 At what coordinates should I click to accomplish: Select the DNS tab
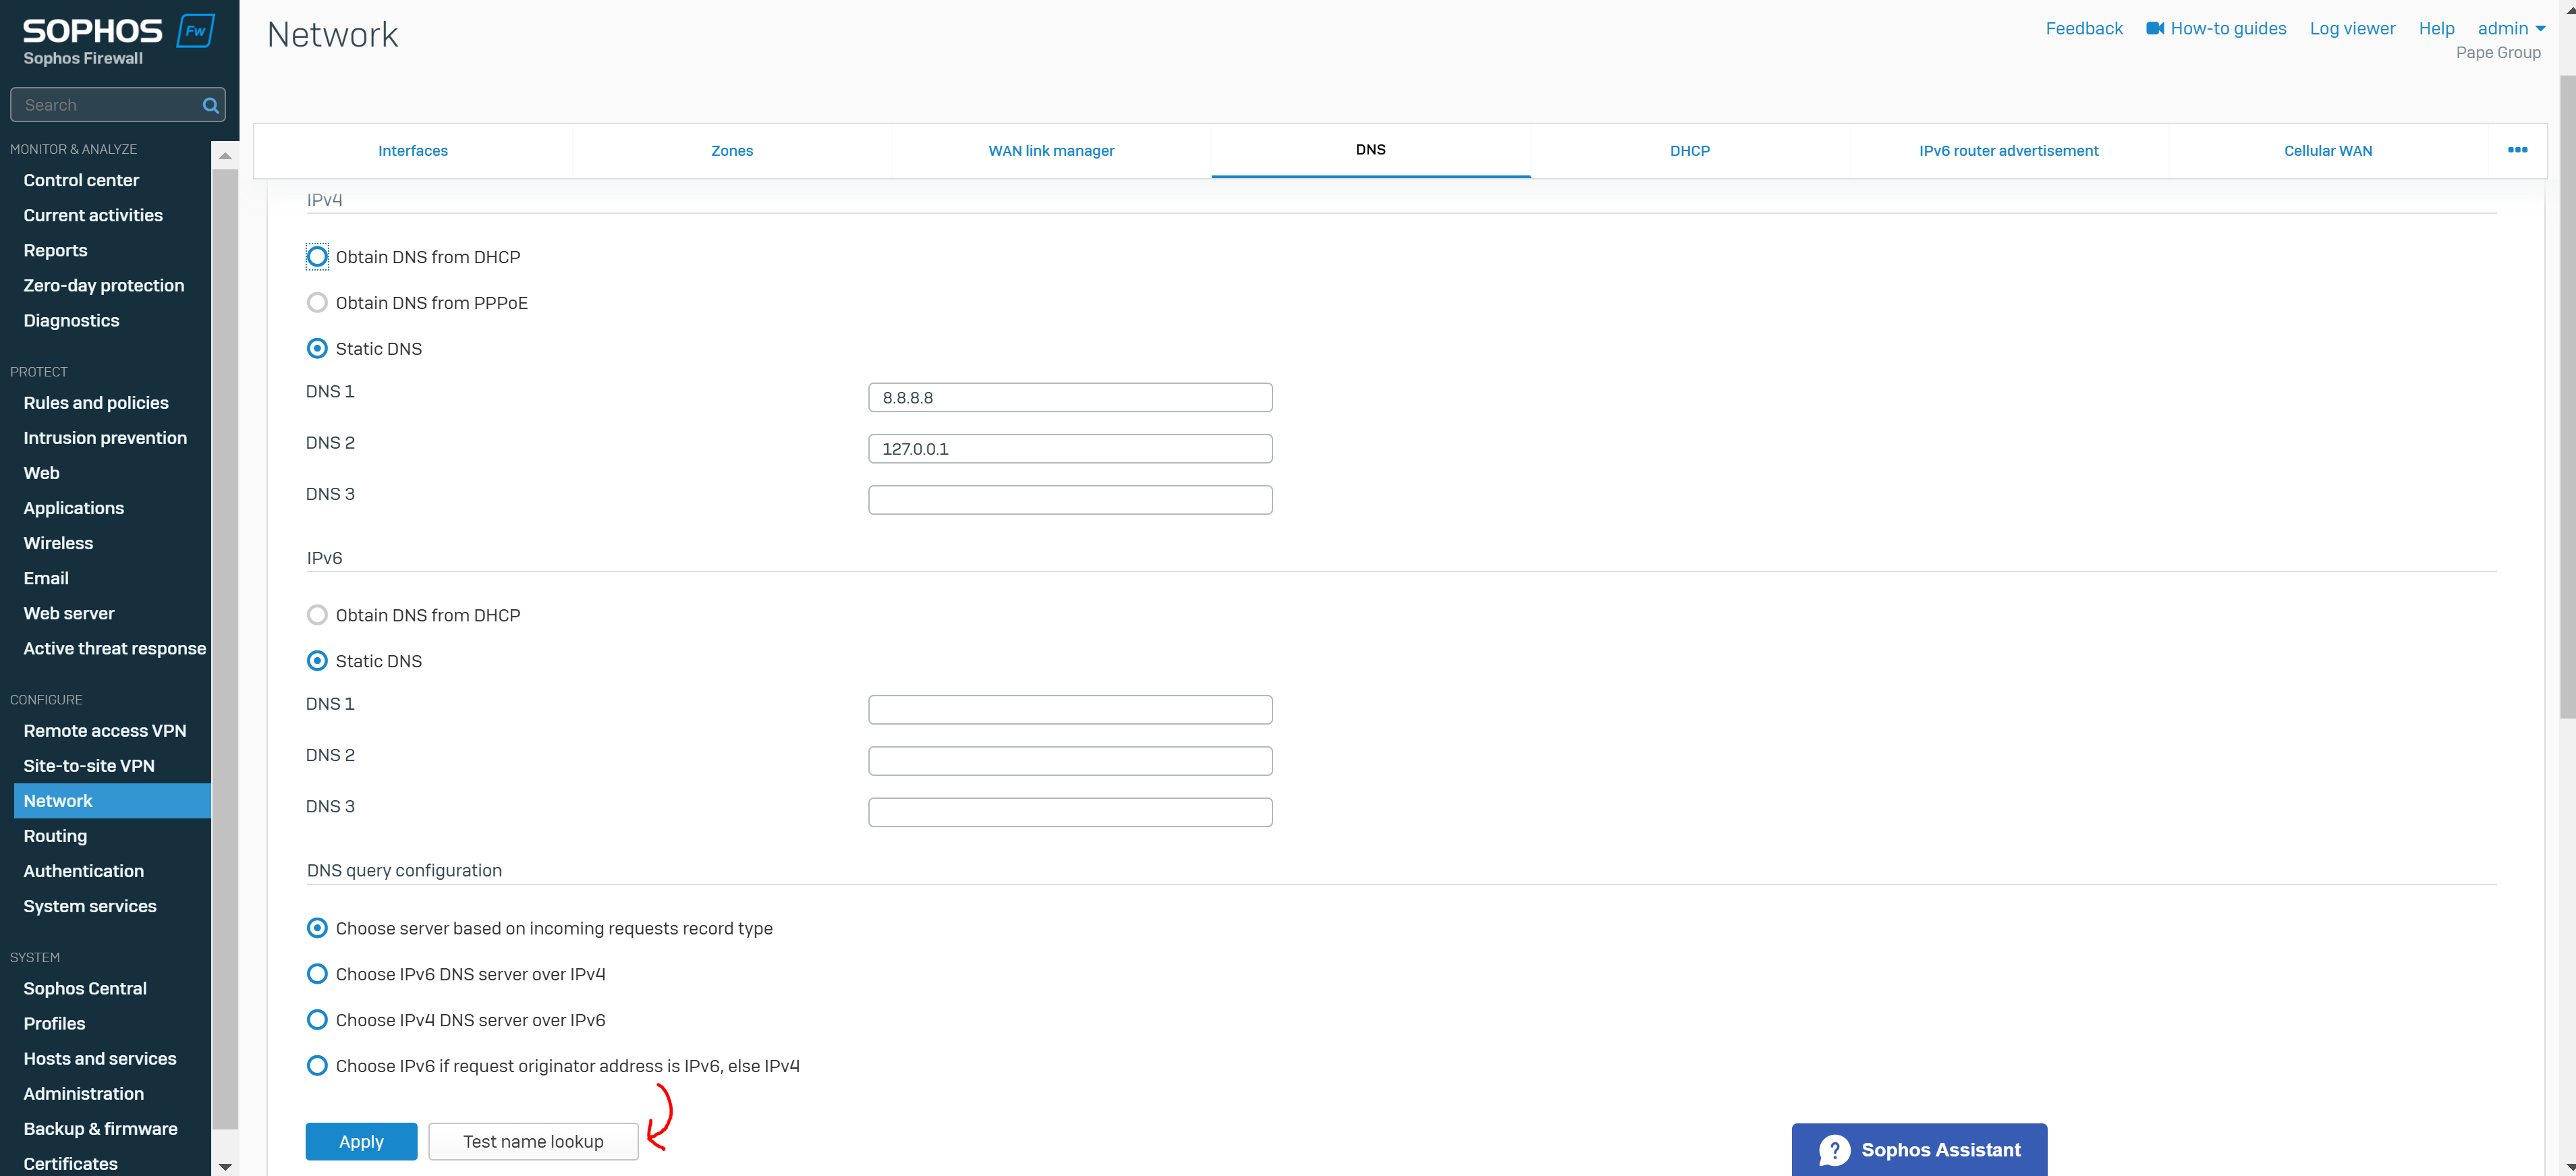(x=1371, y=150)
